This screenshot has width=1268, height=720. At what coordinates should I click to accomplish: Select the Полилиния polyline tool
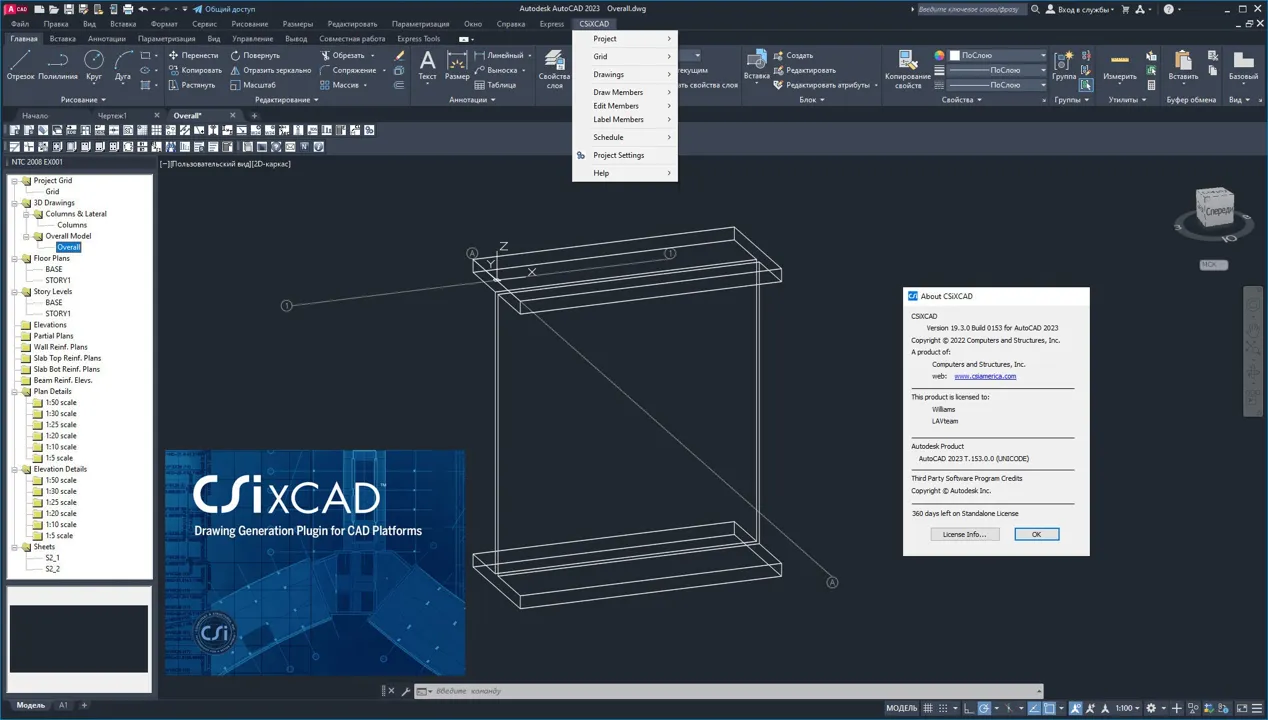tap(58, 65)
